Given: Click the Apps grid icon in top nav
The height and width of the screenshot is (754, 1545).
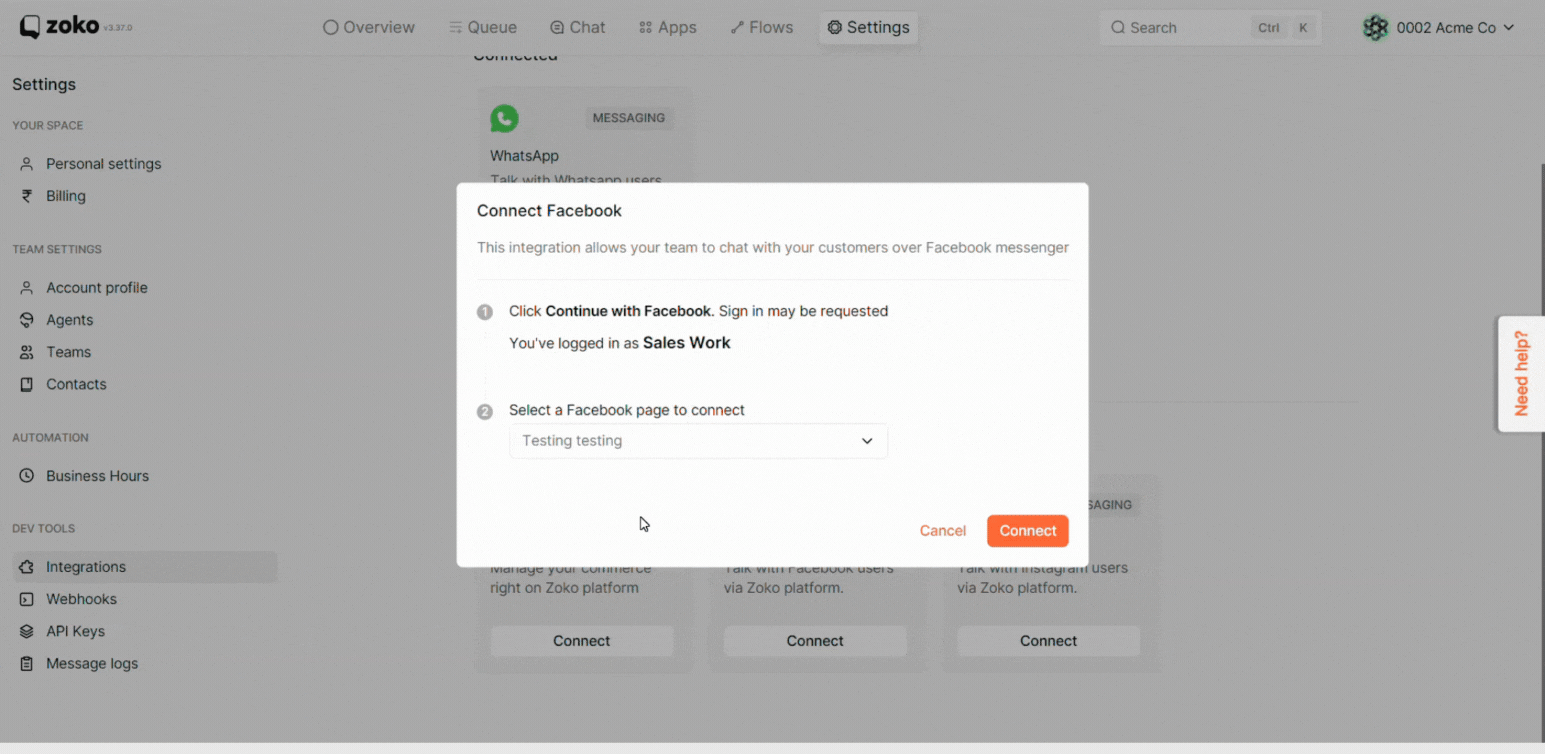Looking at the screenshot, I should pyautogui.click(x=645, y=27).
